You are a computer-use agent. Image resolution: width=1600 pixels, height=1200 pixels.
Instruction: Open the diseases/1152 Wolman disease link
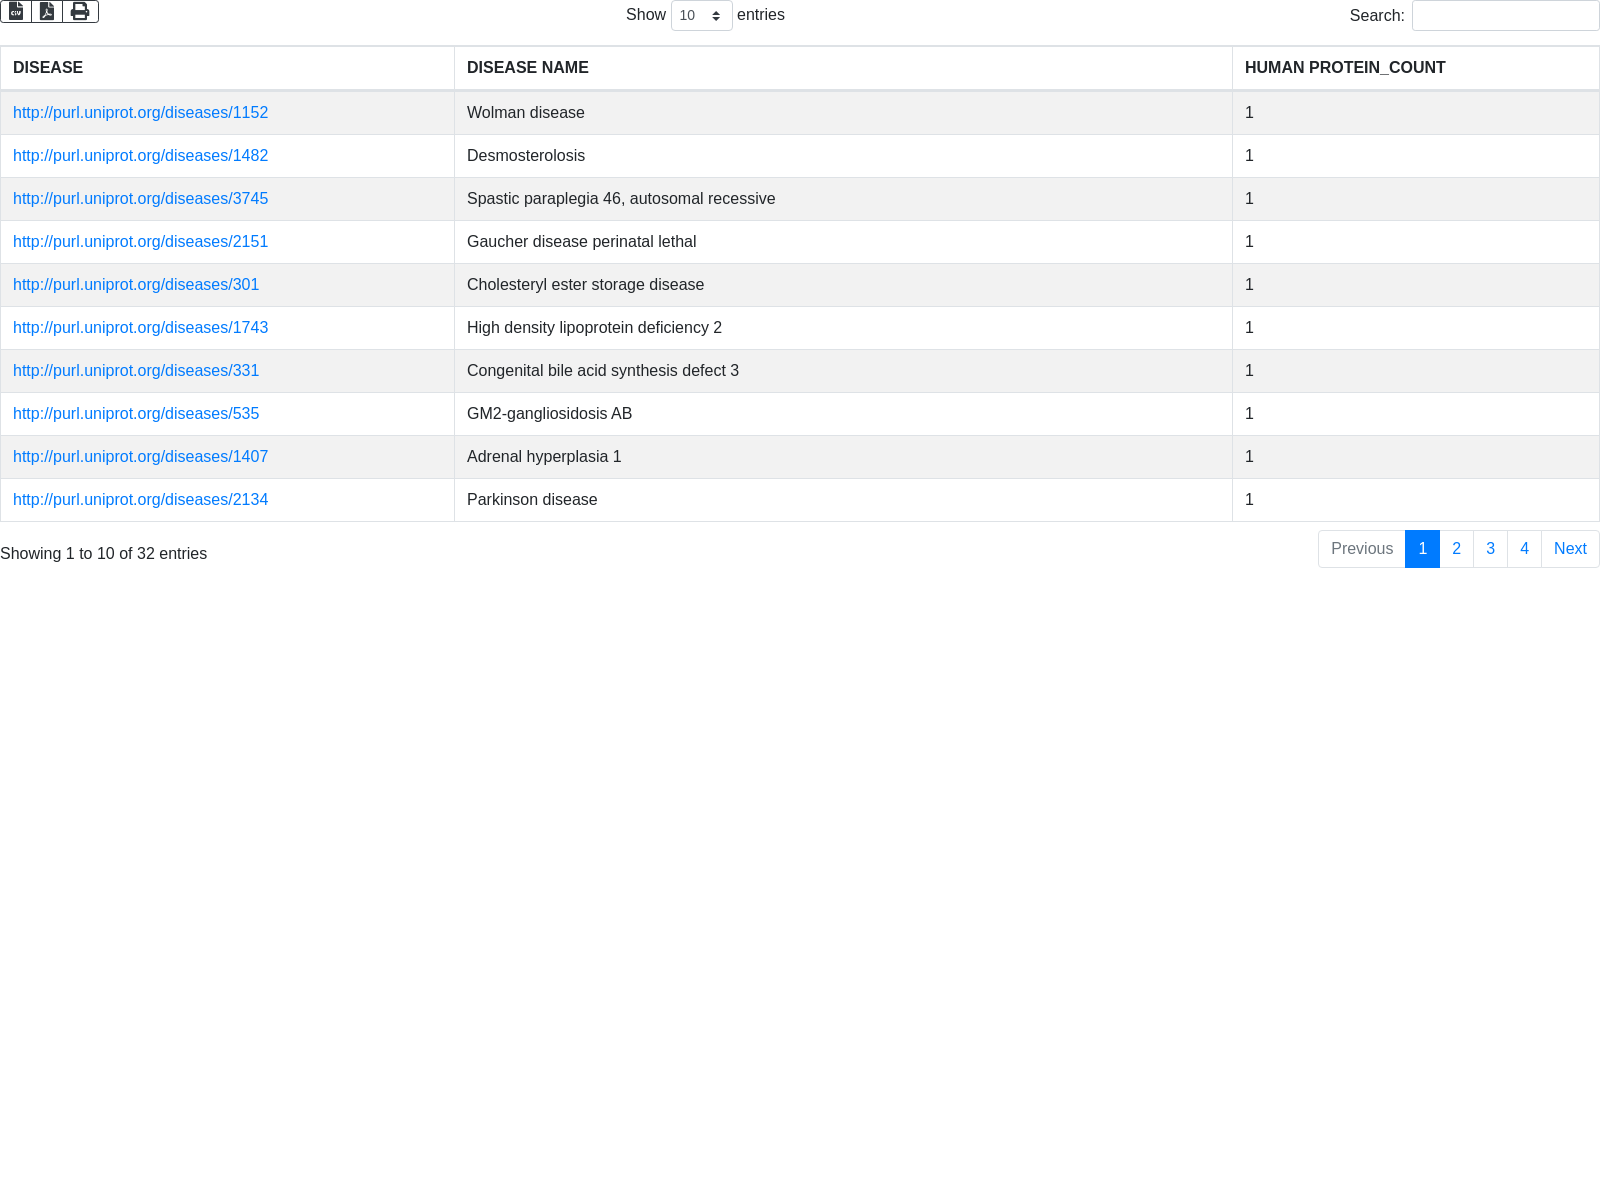pos(140,113)
